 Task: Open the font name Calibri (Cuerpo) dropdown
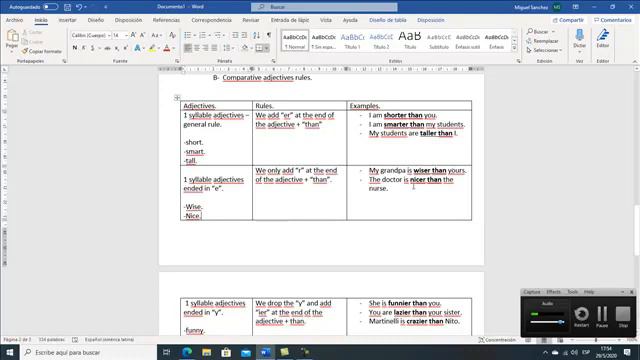tap(109, 36)
